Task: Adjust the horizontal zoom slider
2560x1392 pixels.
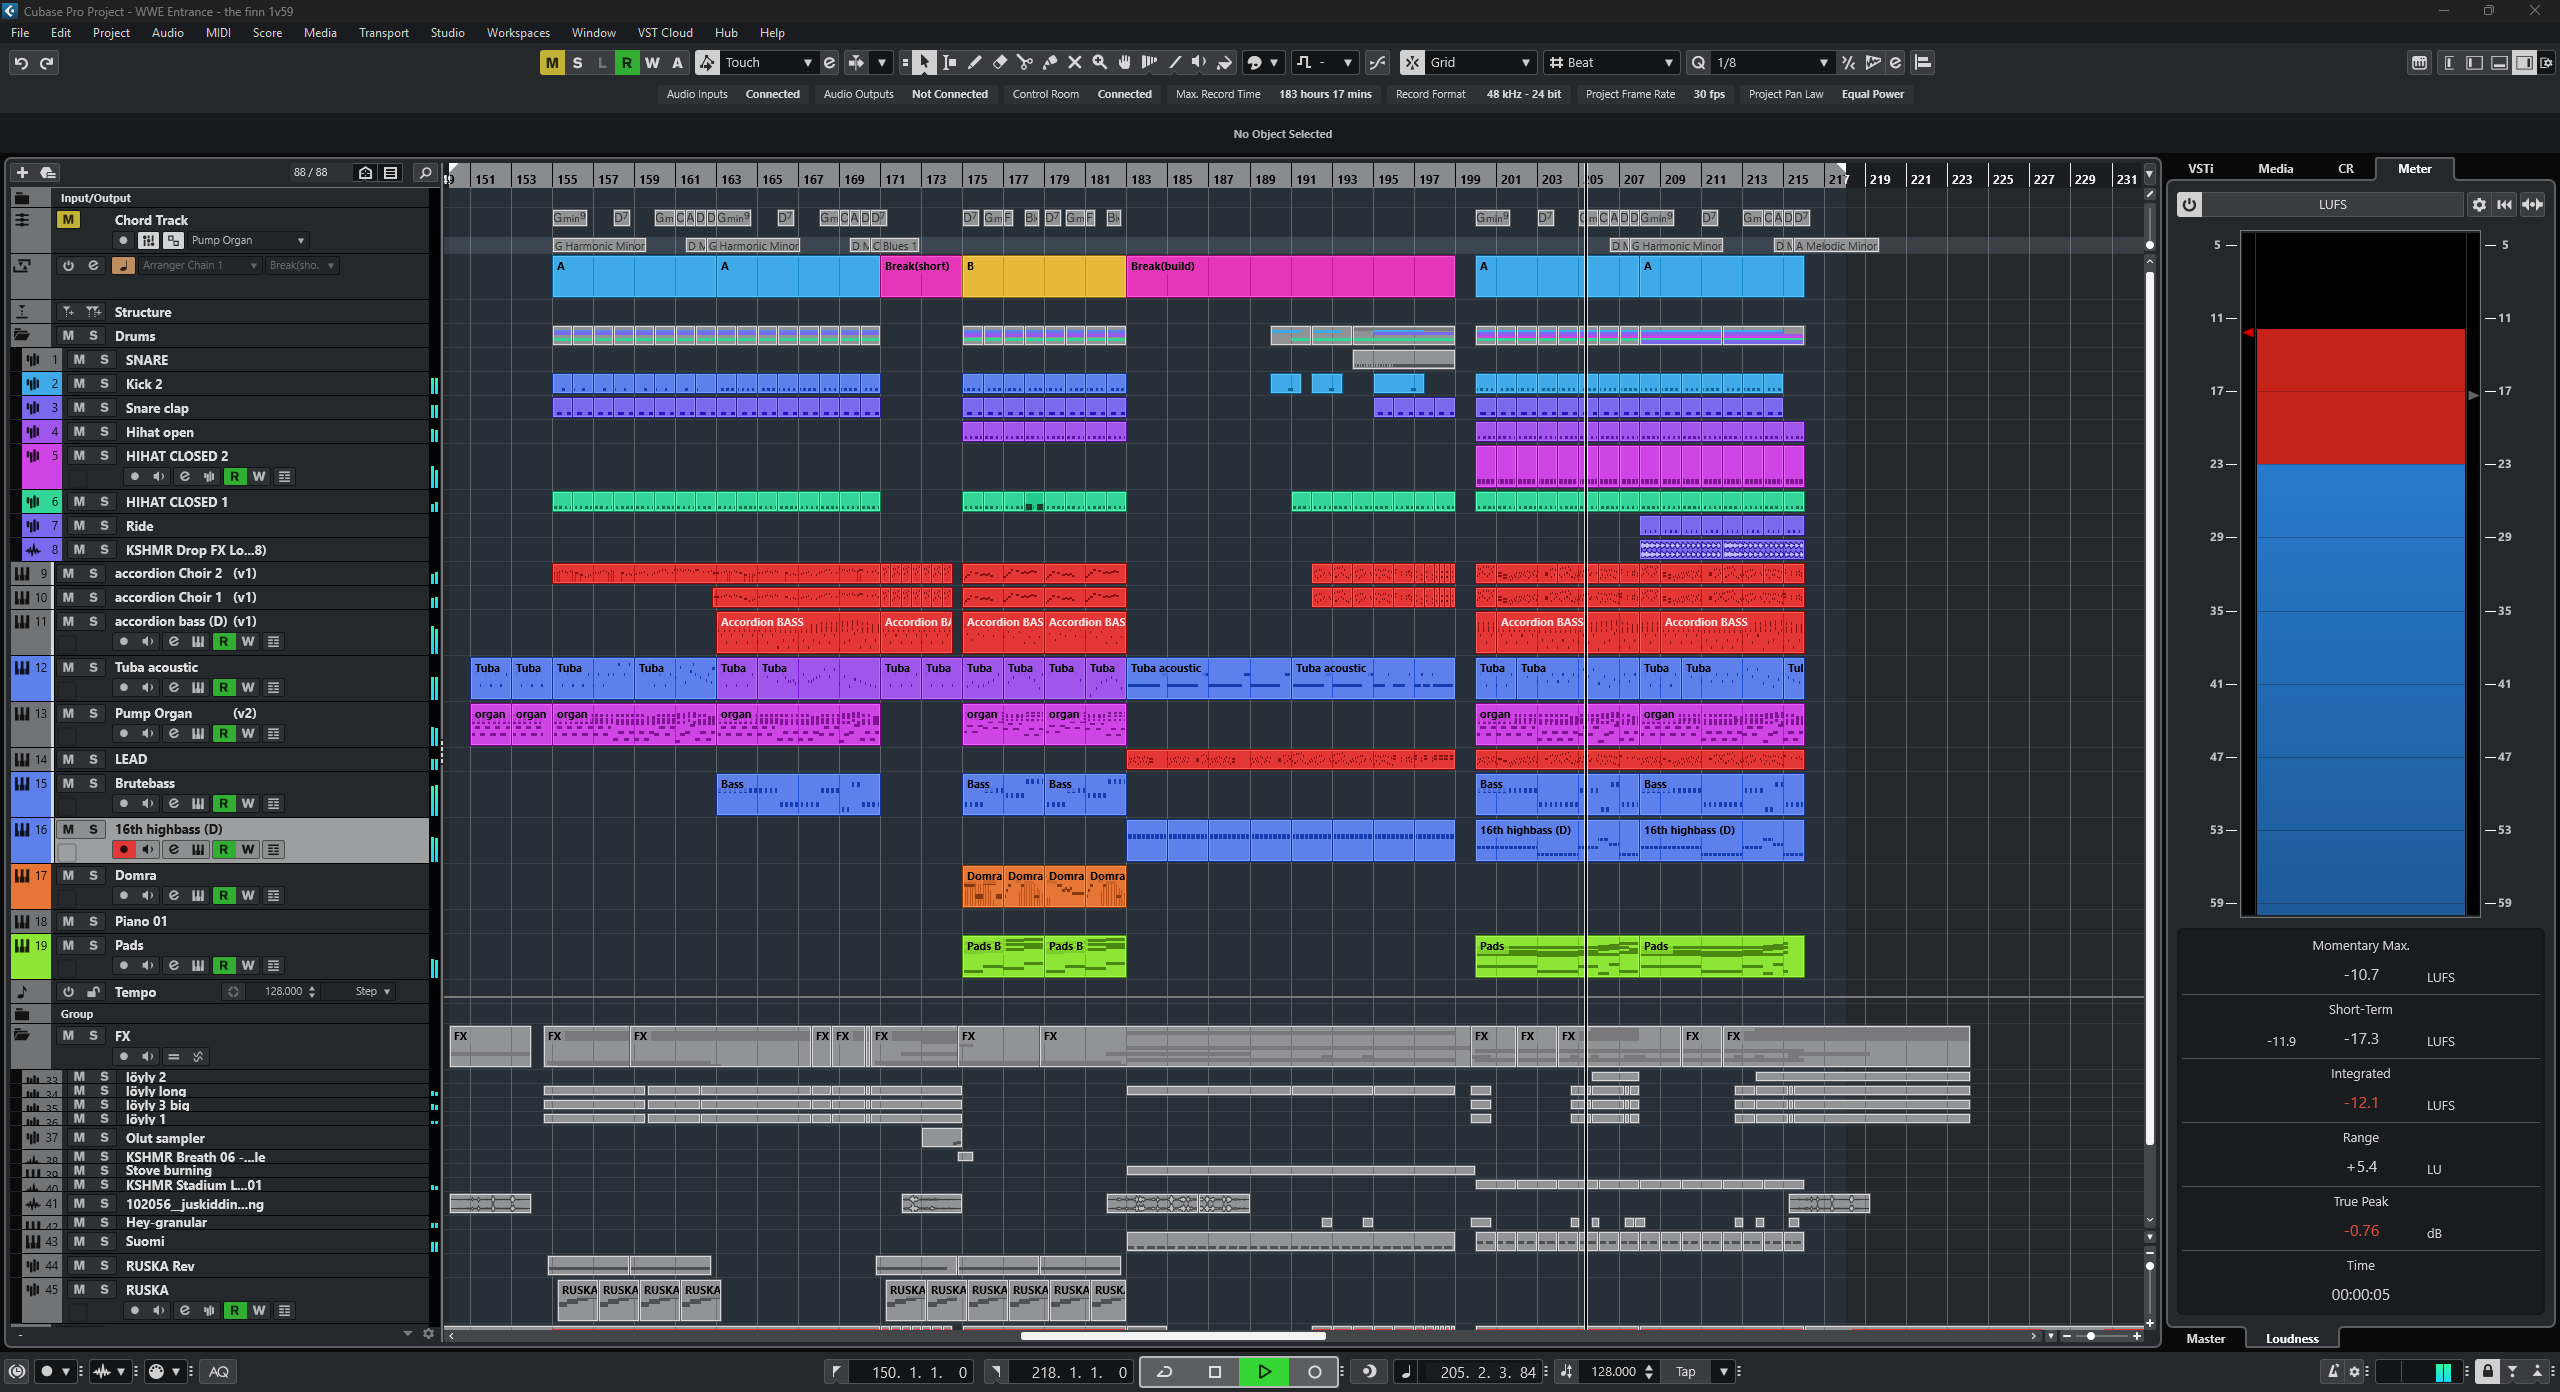Action: (2091, 1336)
